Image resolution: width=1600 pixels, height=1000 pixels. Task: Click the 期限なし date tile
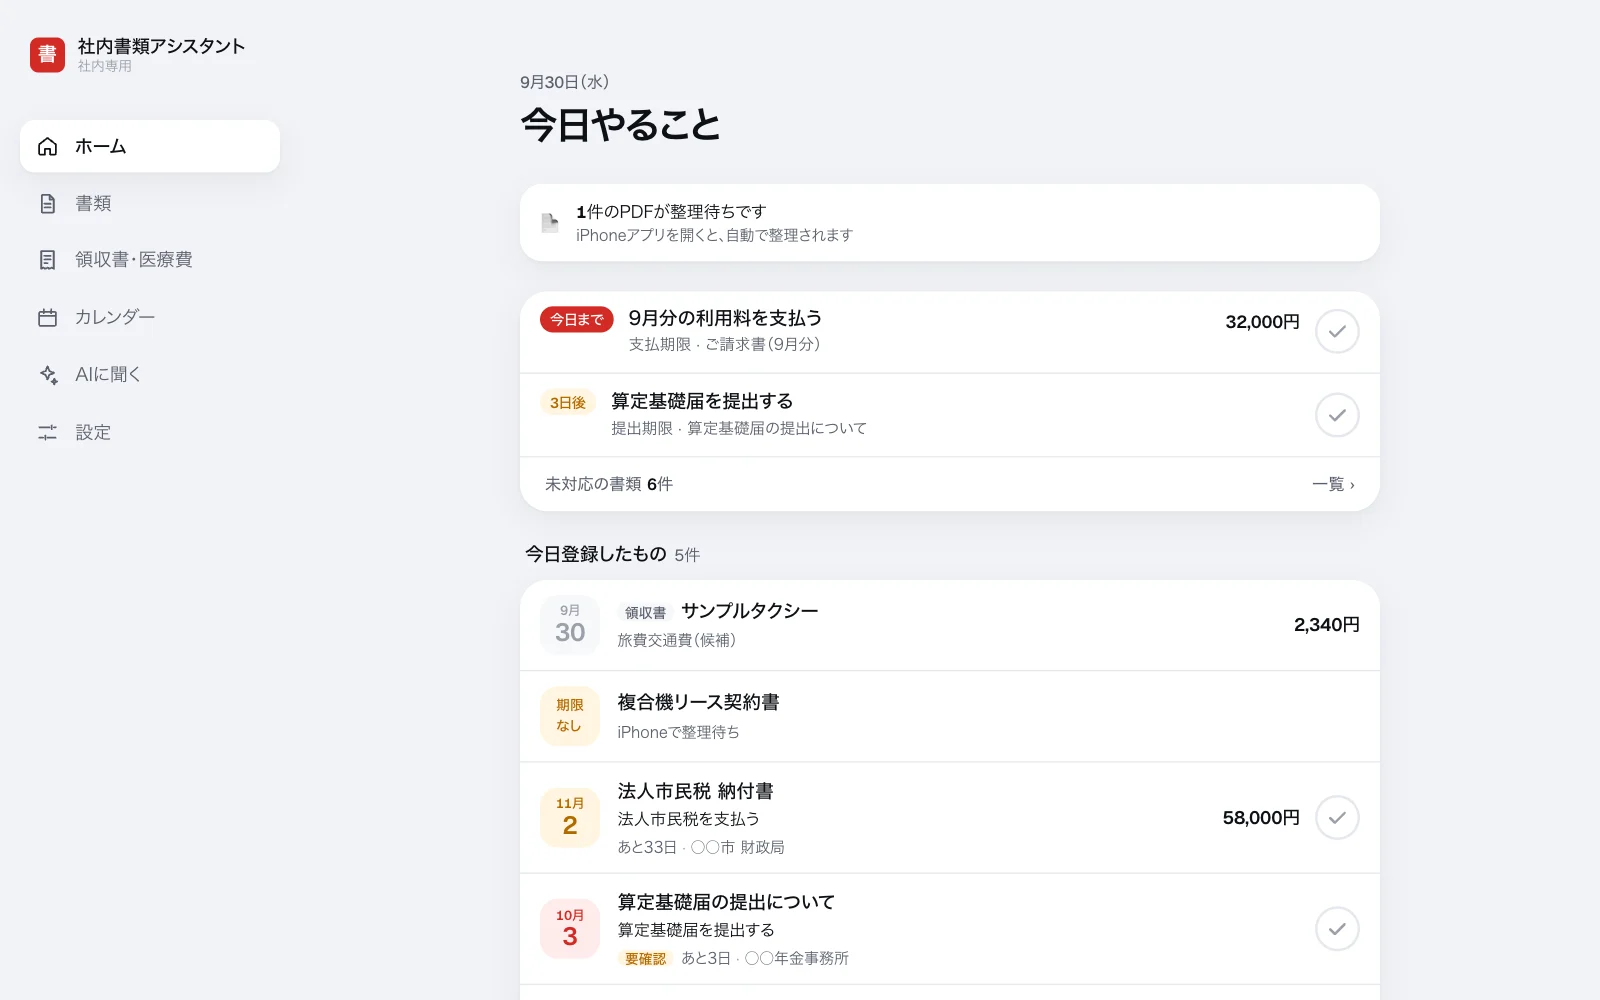(x=570, y=716)
